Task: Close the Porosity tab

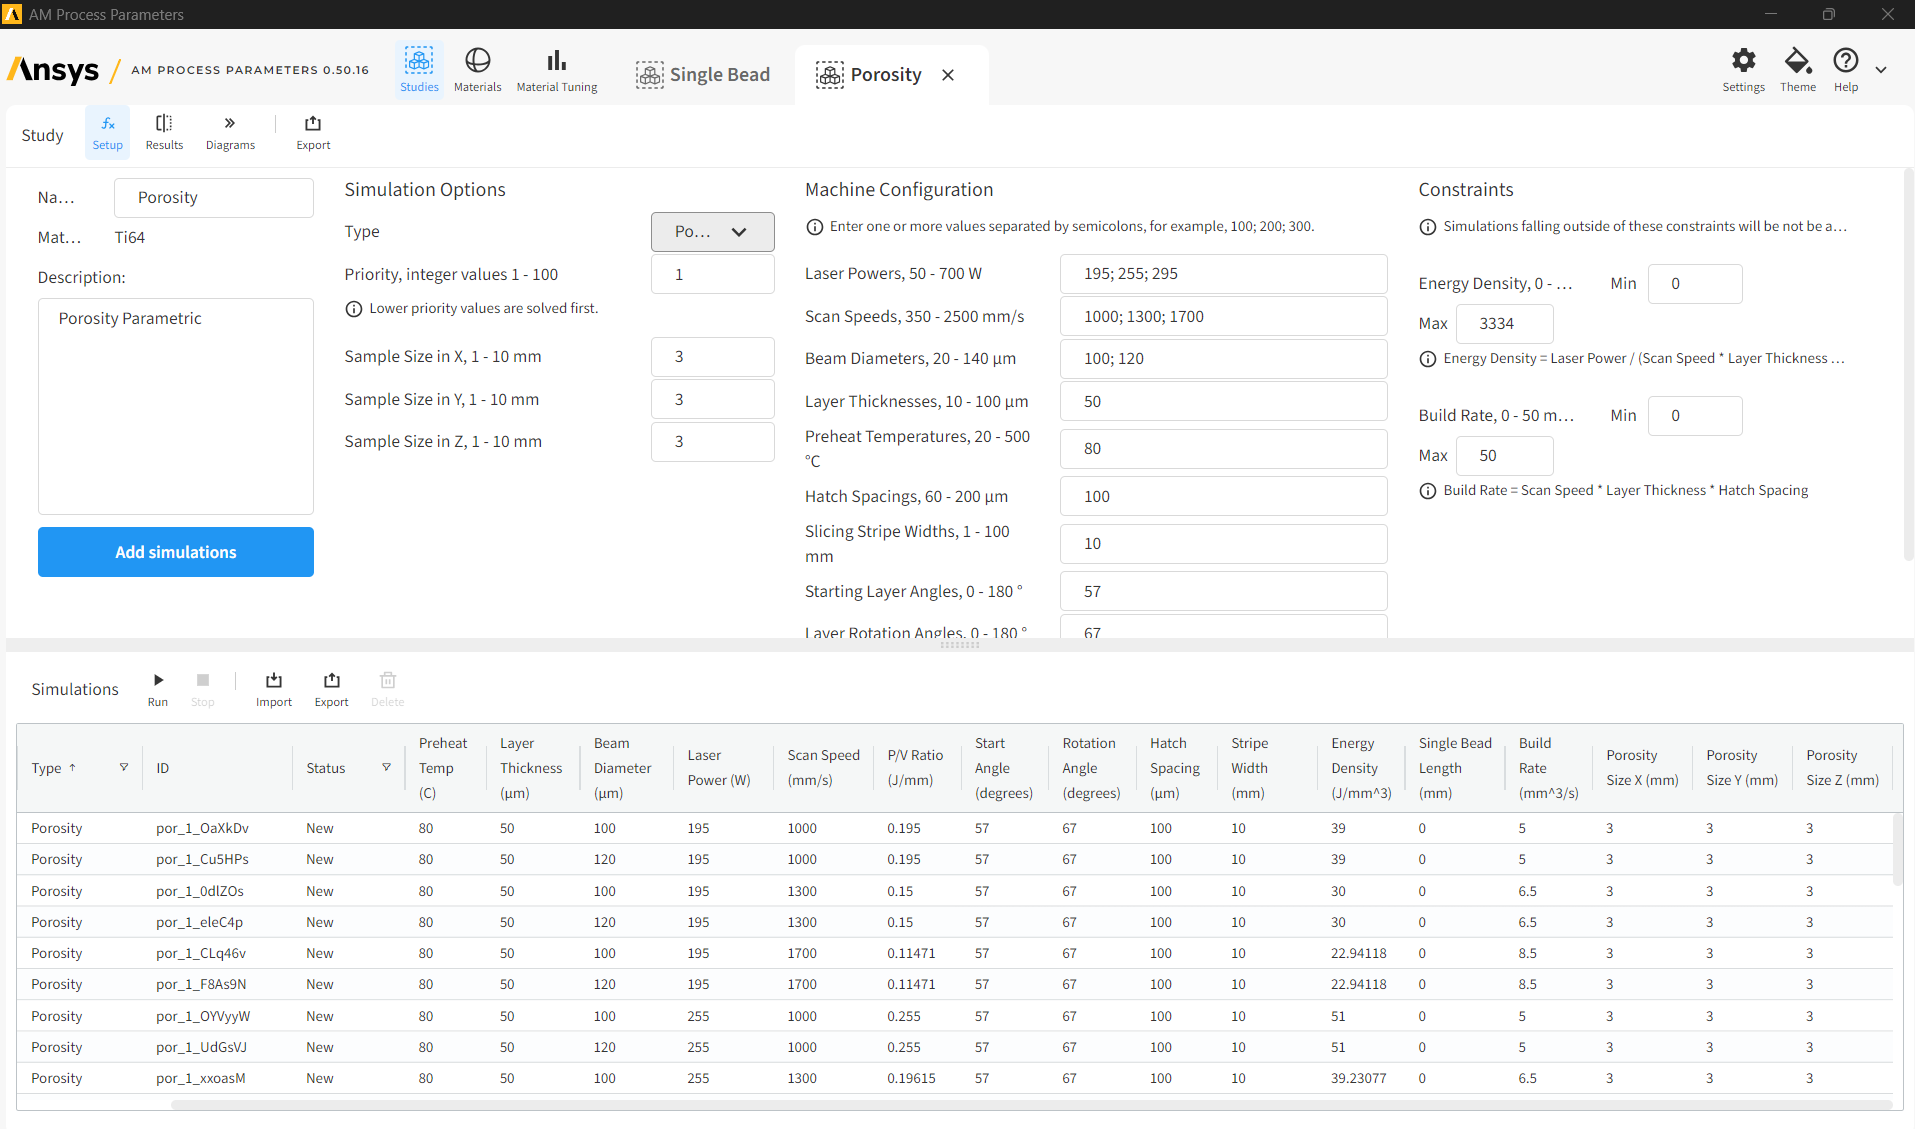Action: (x=948, y=75)
